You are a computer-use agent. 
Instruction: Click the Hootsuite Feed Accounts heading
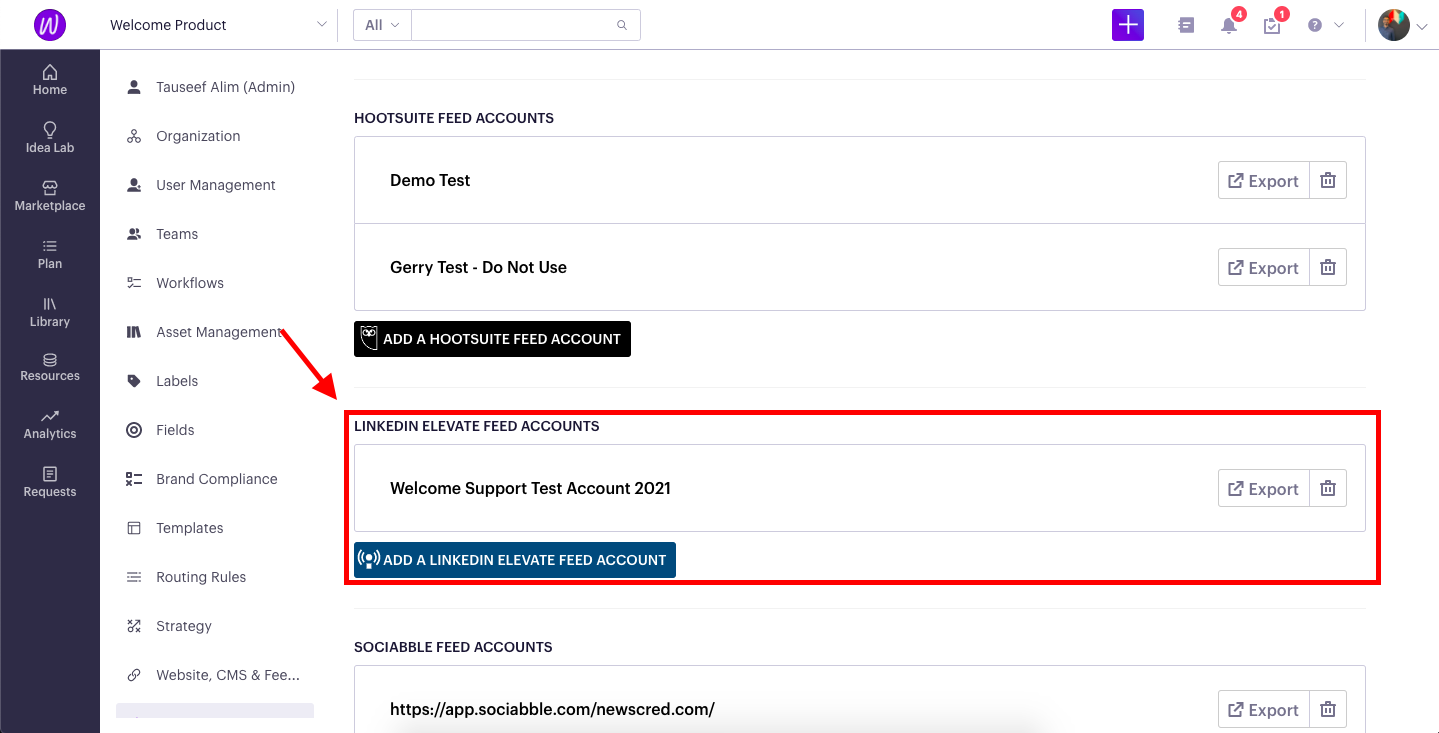(x=454, y=118)
